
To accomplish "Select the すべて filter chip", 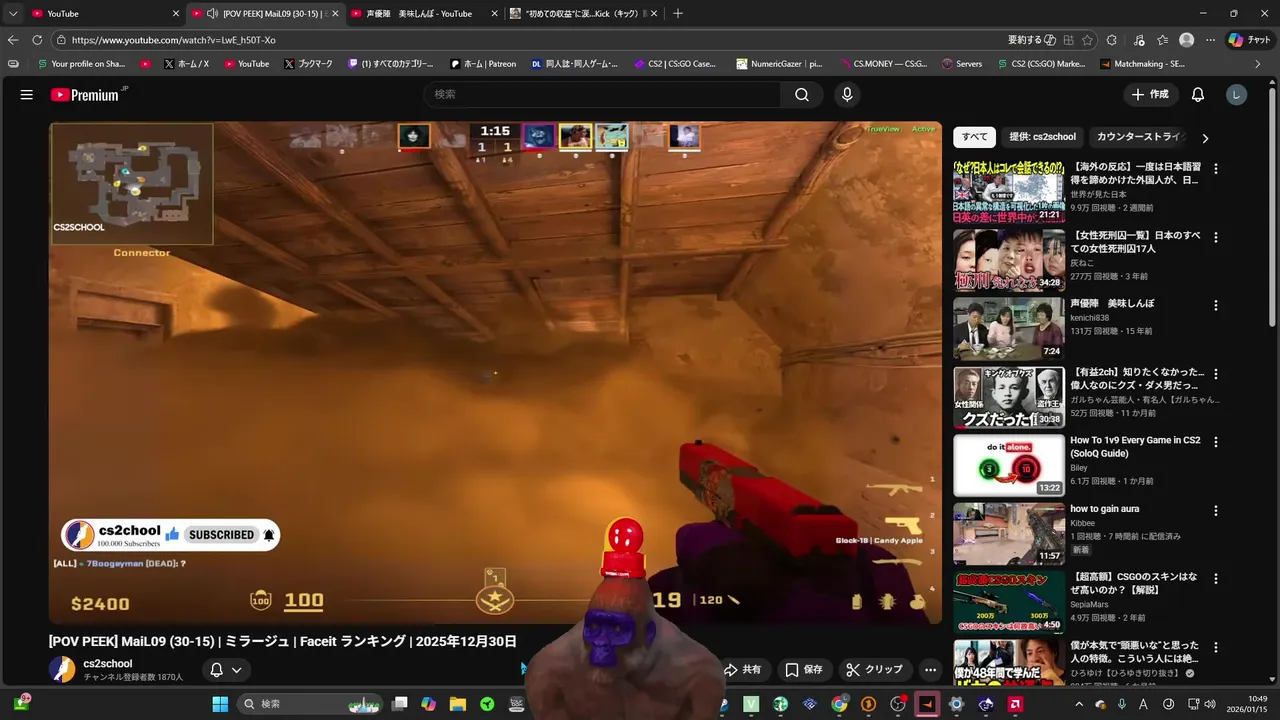I will 975,137.
